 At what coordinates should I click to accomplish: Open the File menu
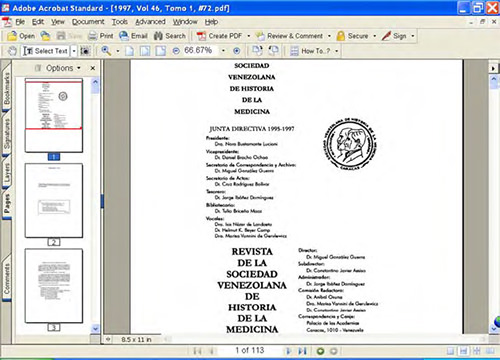click(20, 22)
